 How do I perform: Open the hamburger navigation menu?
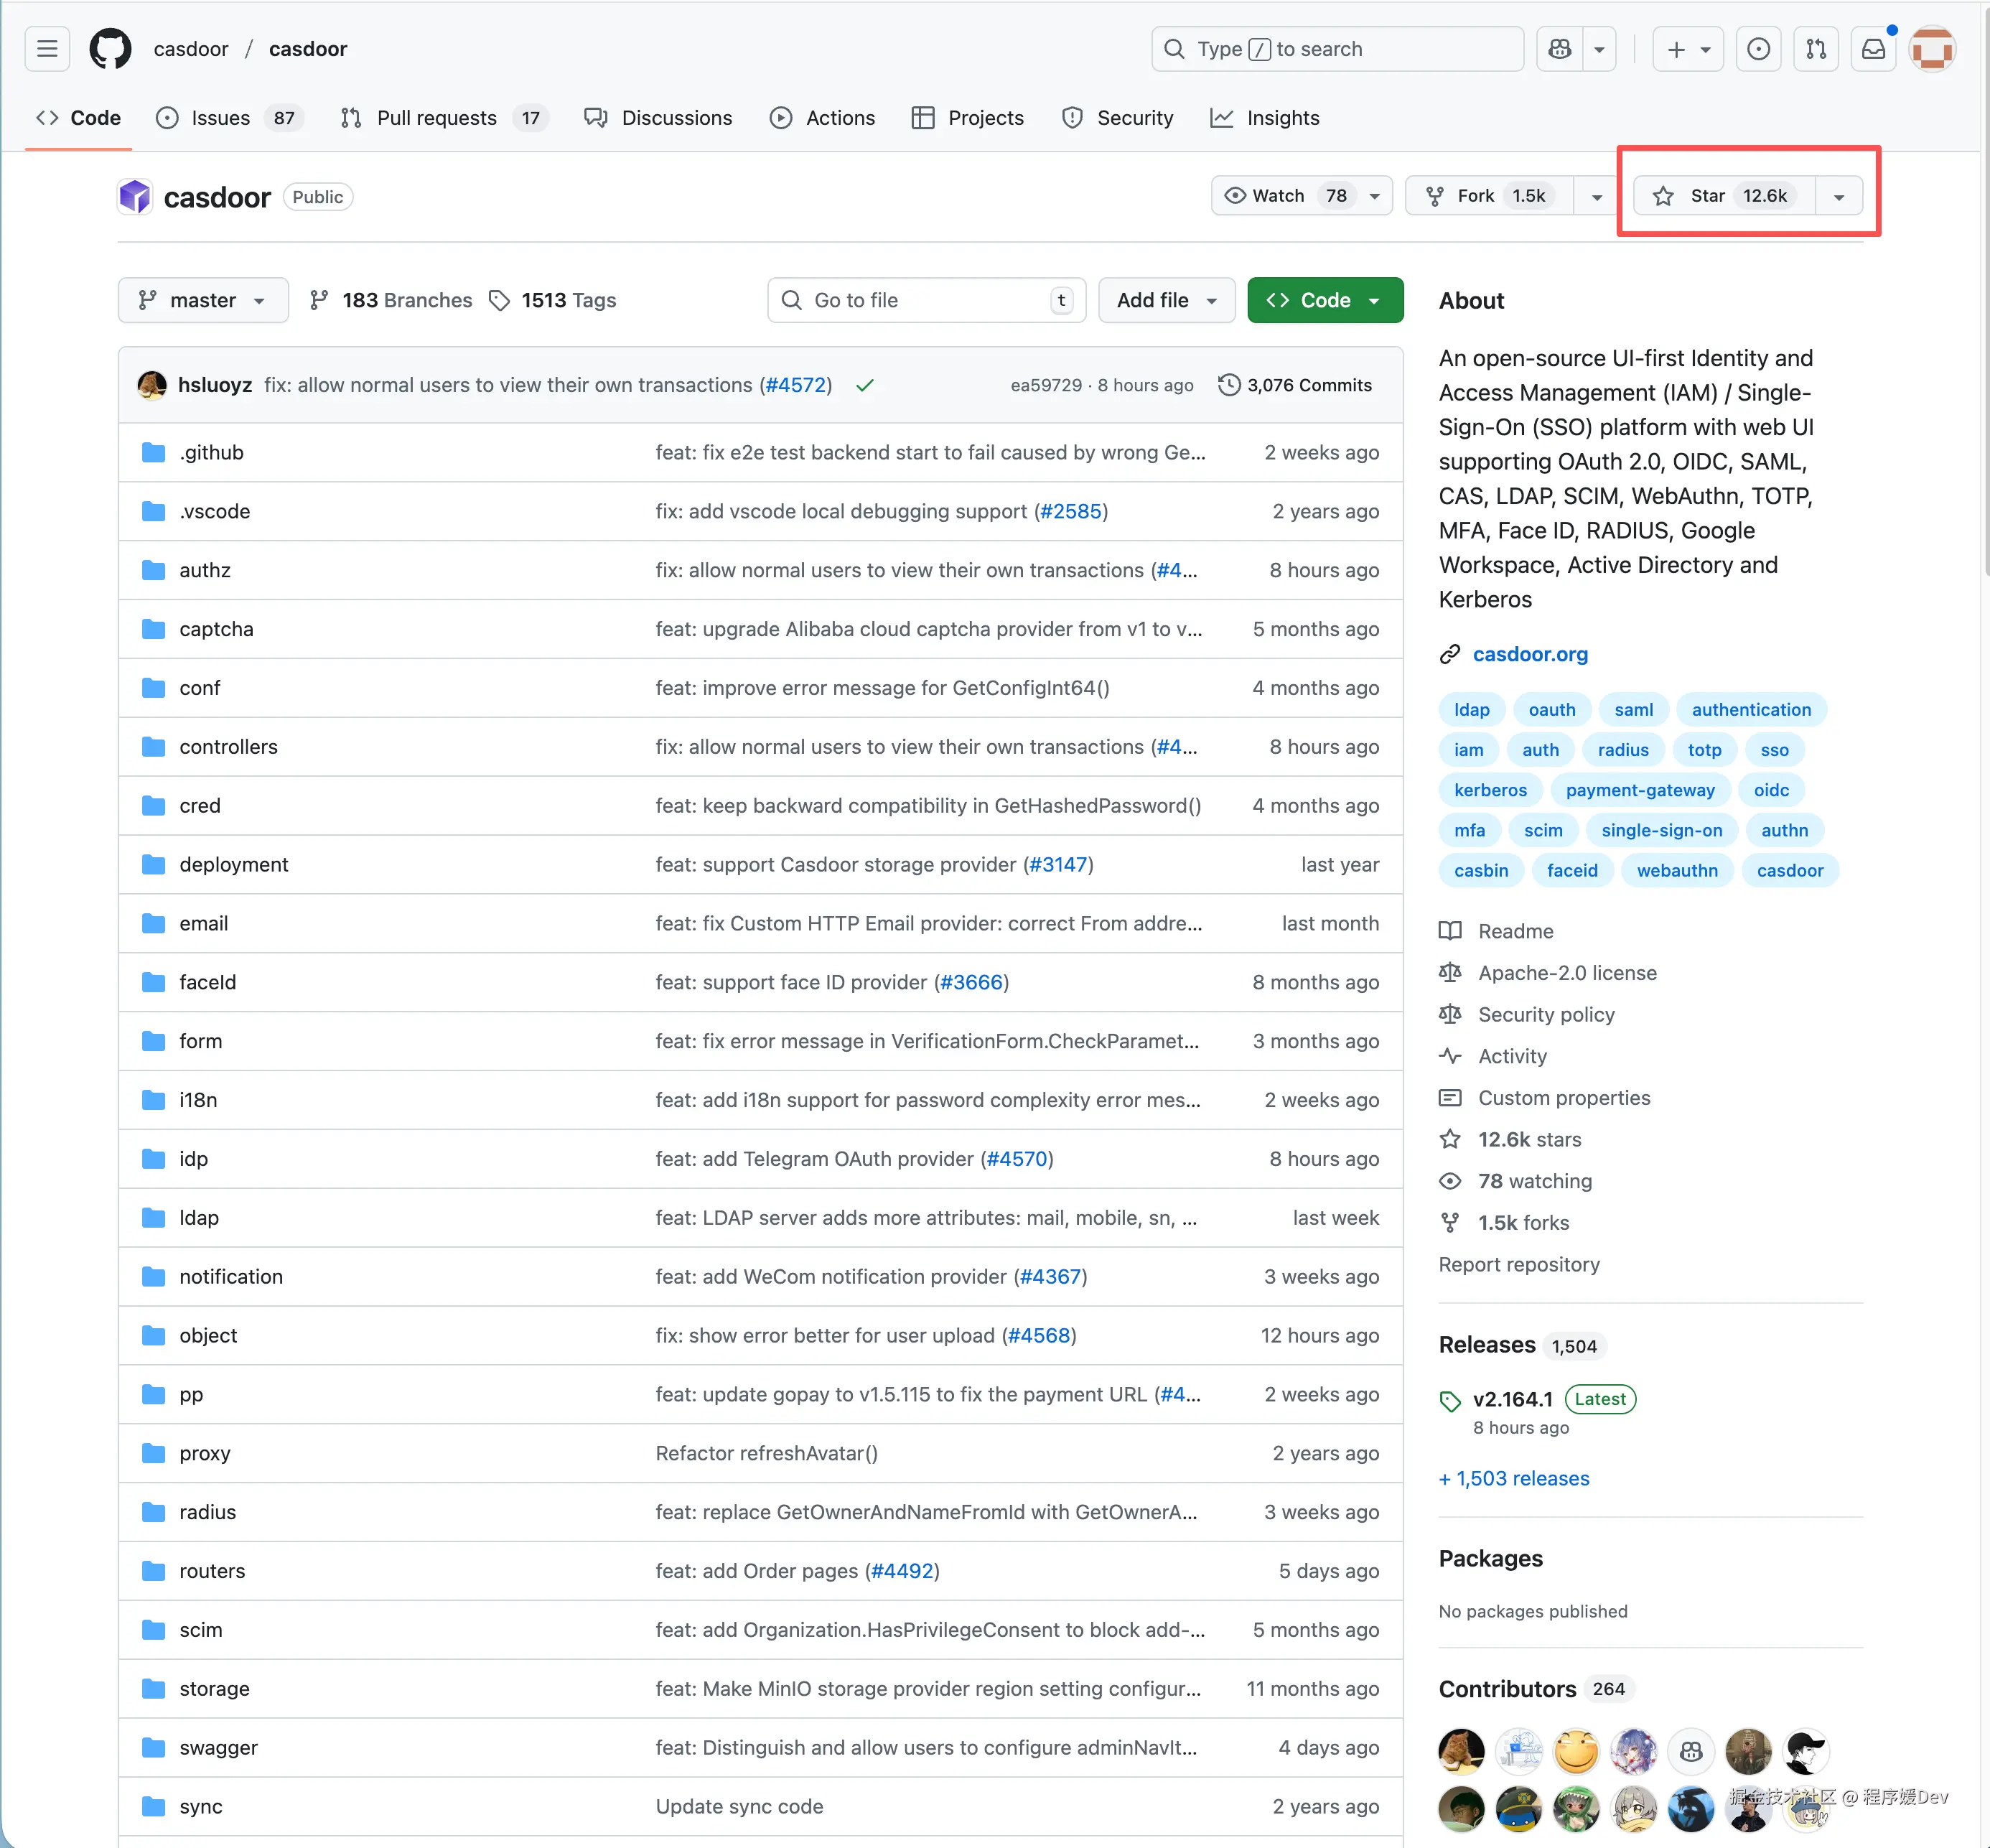coord(47,49)
